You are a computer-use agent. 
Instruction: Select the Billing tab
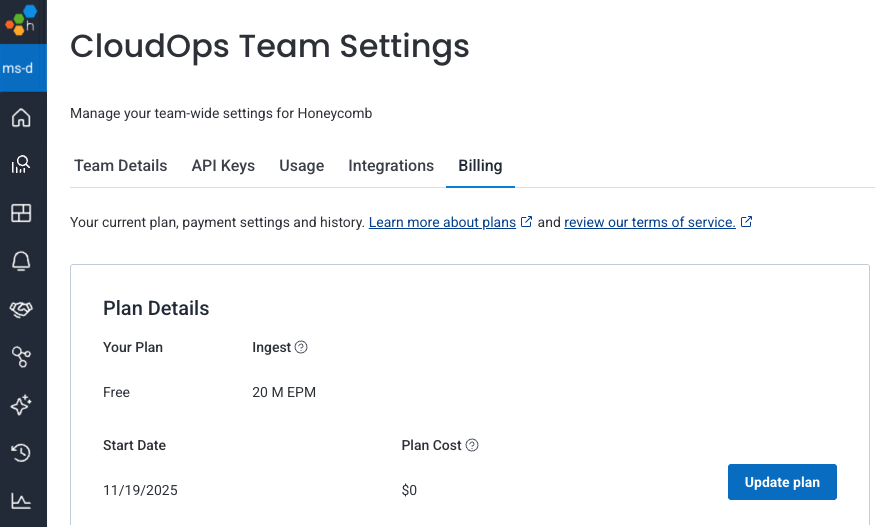tap(480, 166)
